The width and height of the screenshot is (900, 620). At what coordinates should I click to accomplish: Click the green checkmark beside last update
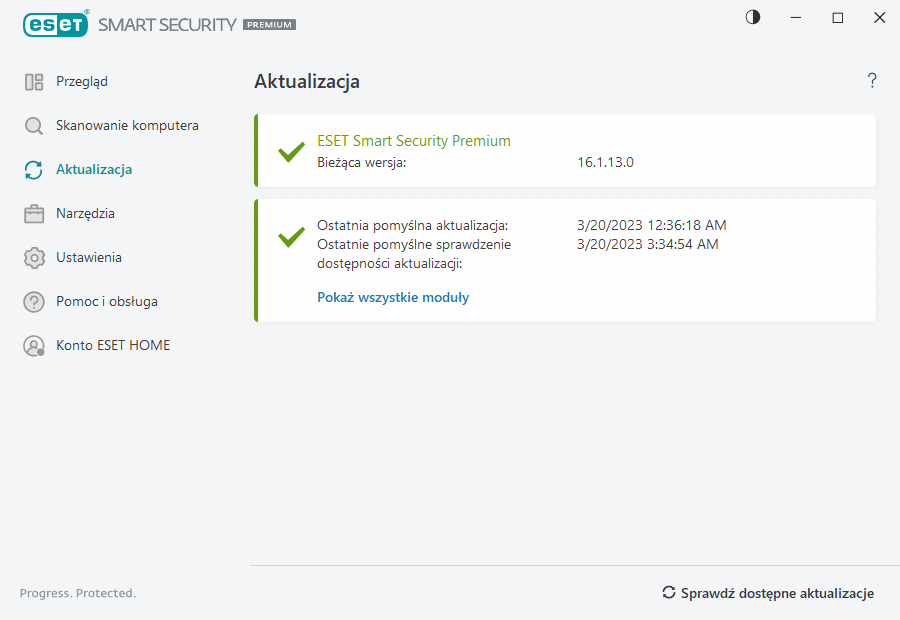(x=291, y=237)
